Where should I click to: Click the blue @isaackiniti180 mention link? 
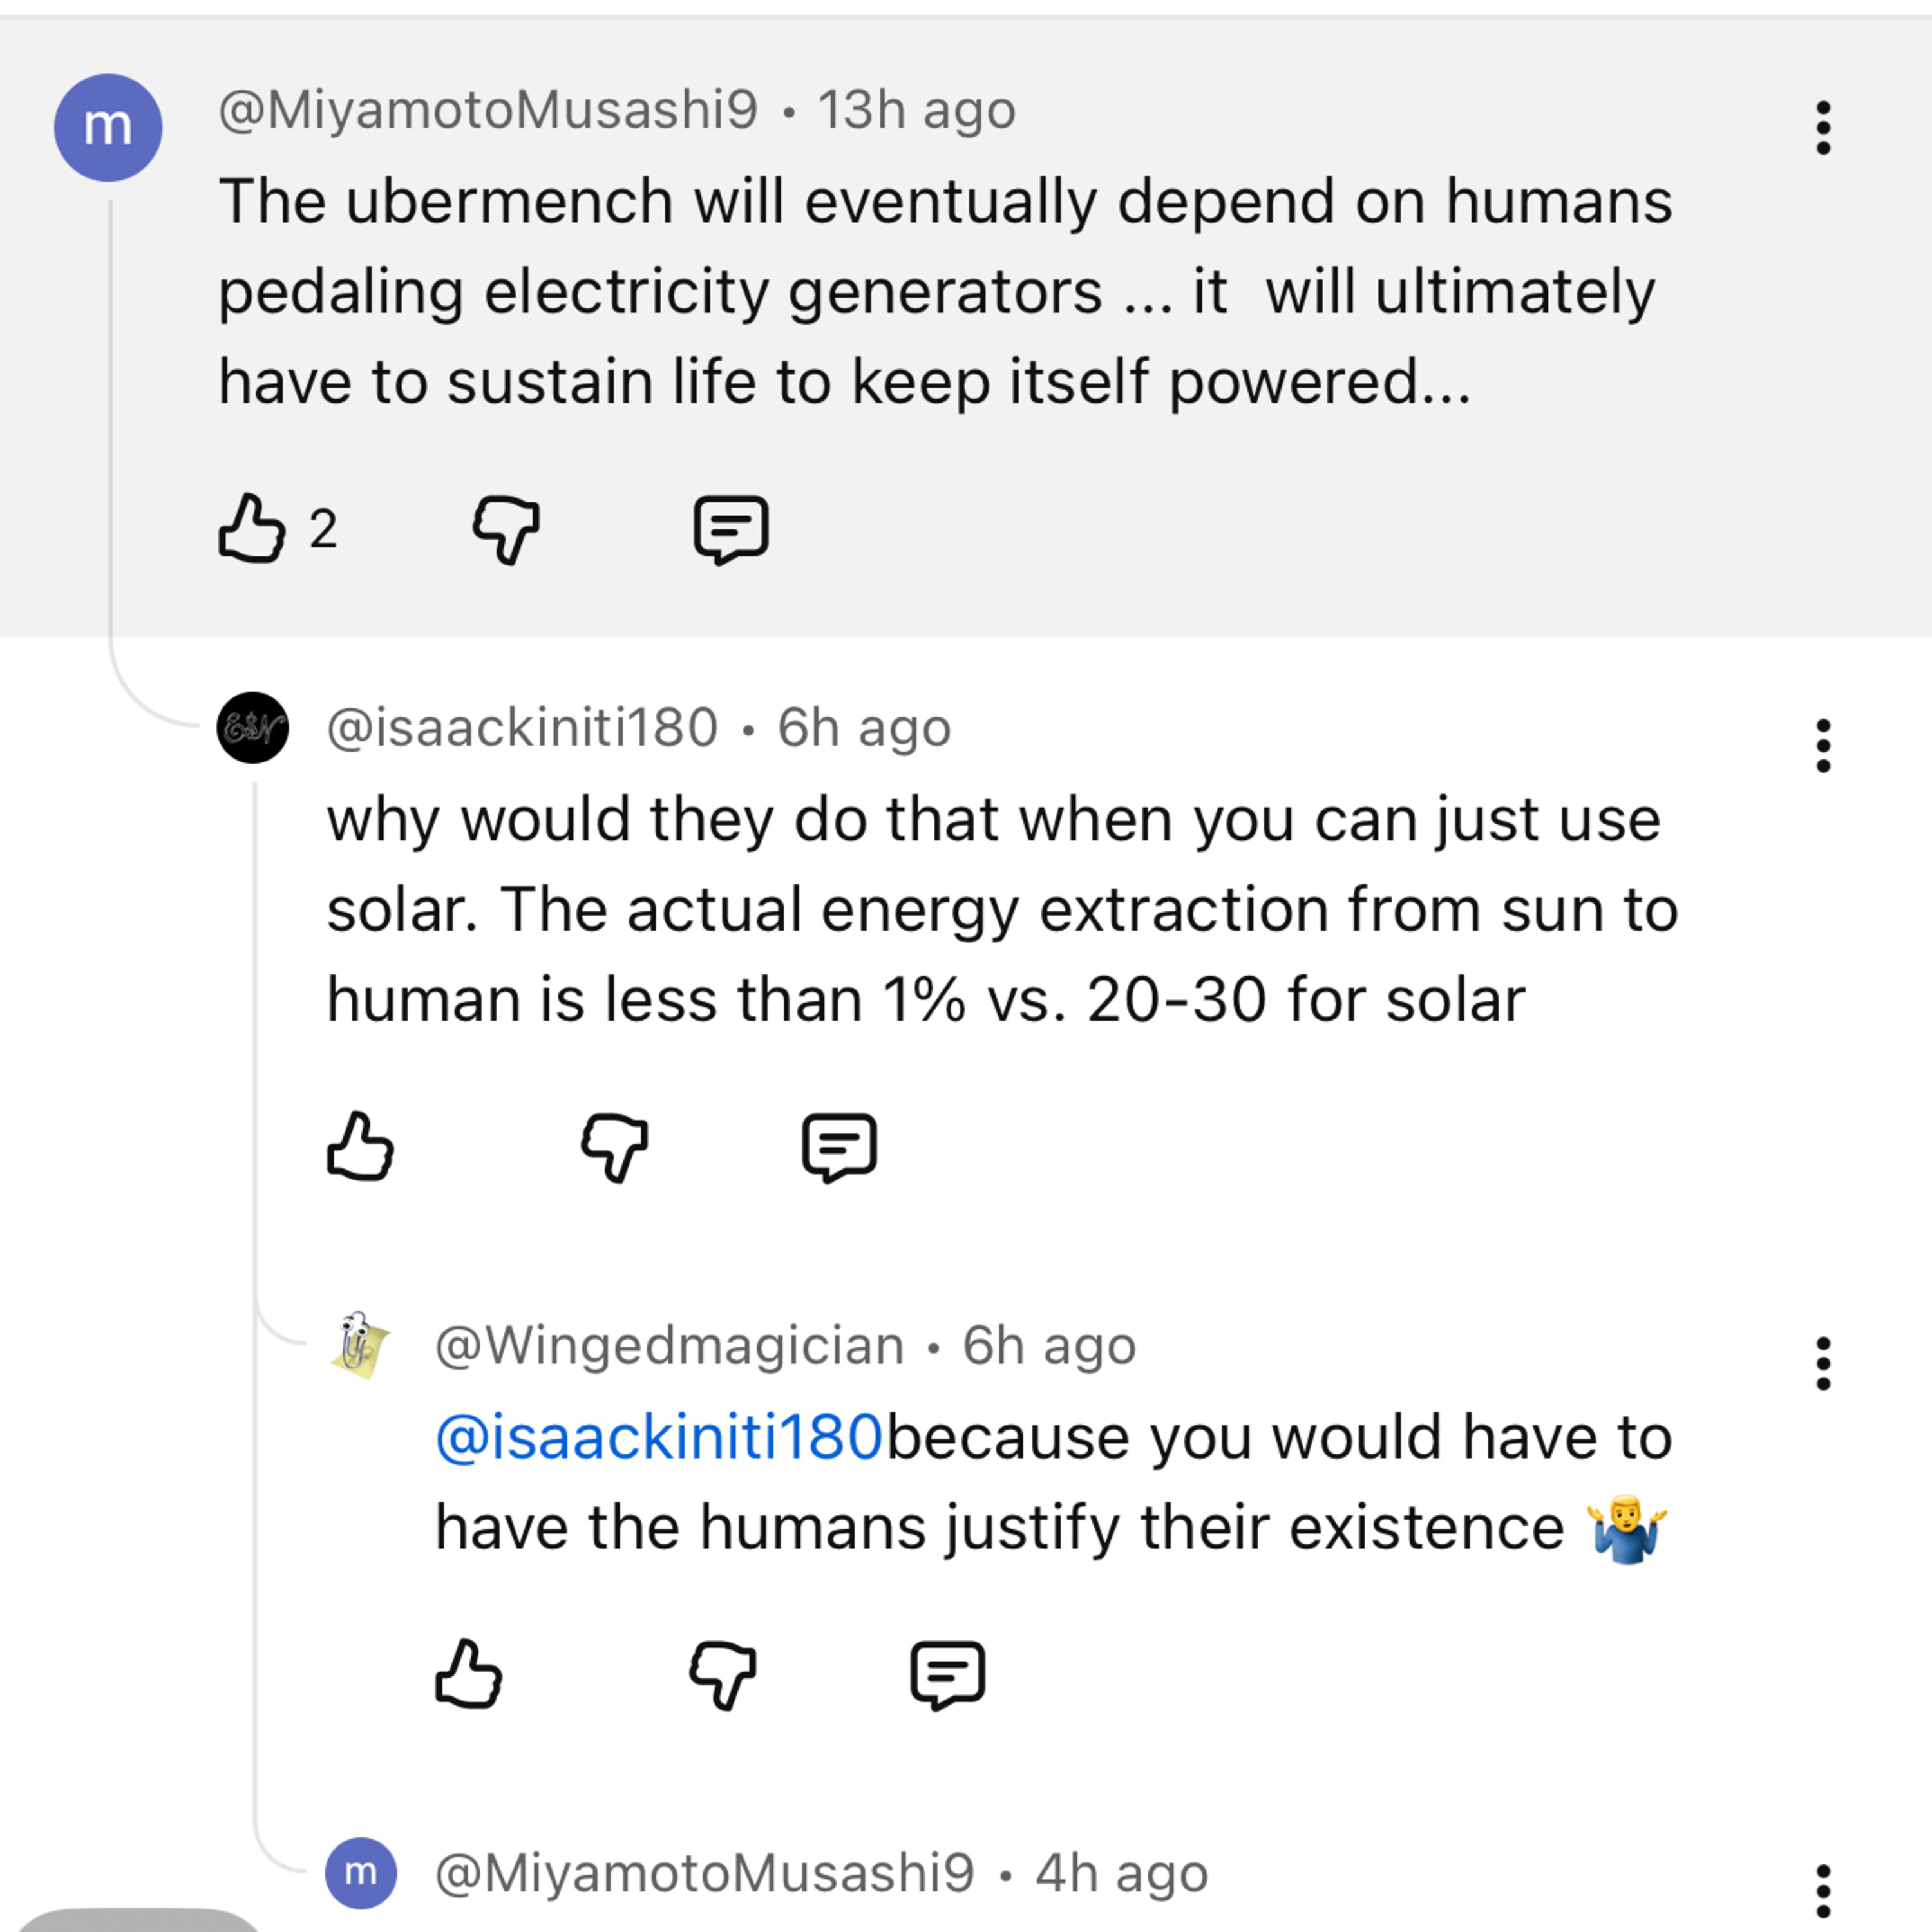click(659, 1437)
